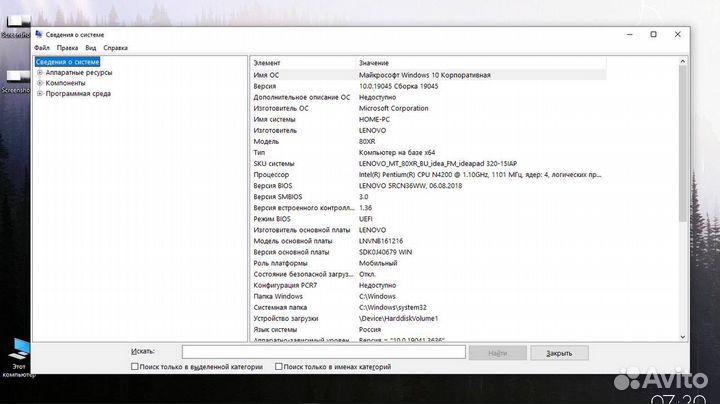Select Модель основной платы row
Screen dimensions: 720x404
pyautogui.click(x=428, y=241)
